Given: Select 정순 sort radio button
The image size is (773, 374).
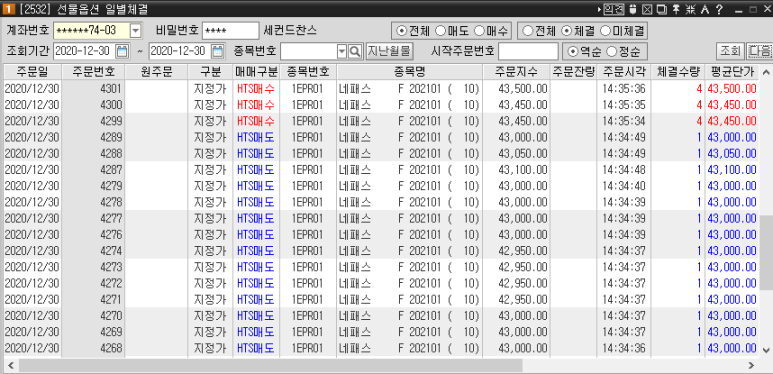Looking at the screenshot, I should point(612,51).
